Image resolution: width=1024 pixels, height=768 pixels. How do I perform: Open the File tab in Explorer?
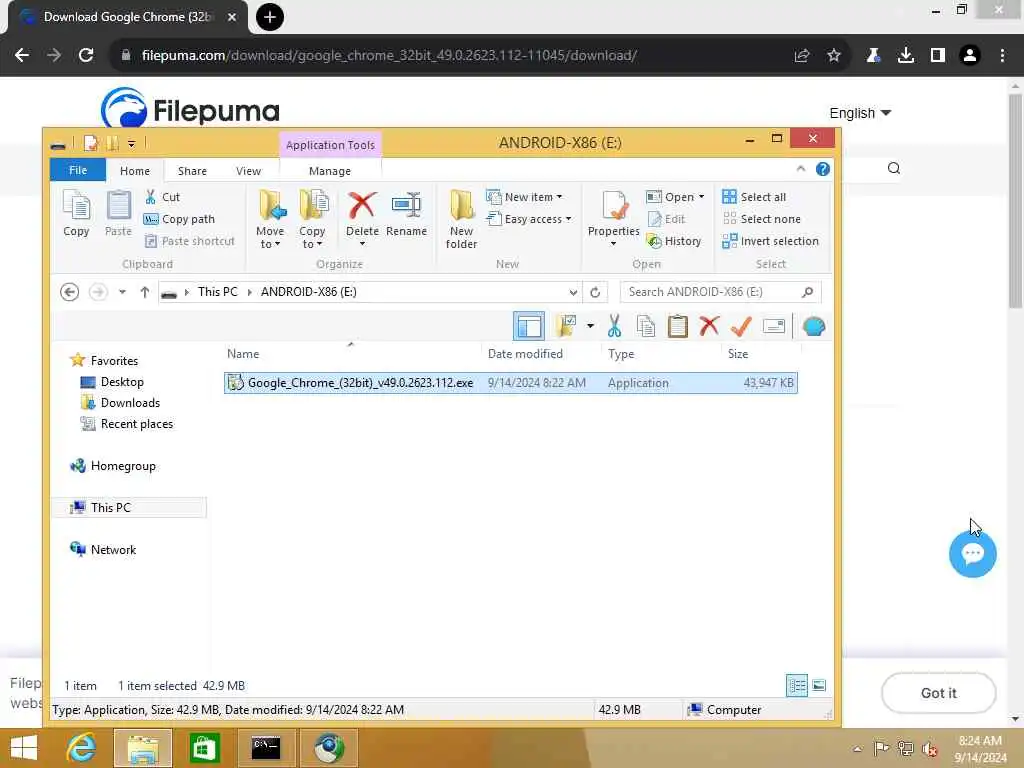78,170
